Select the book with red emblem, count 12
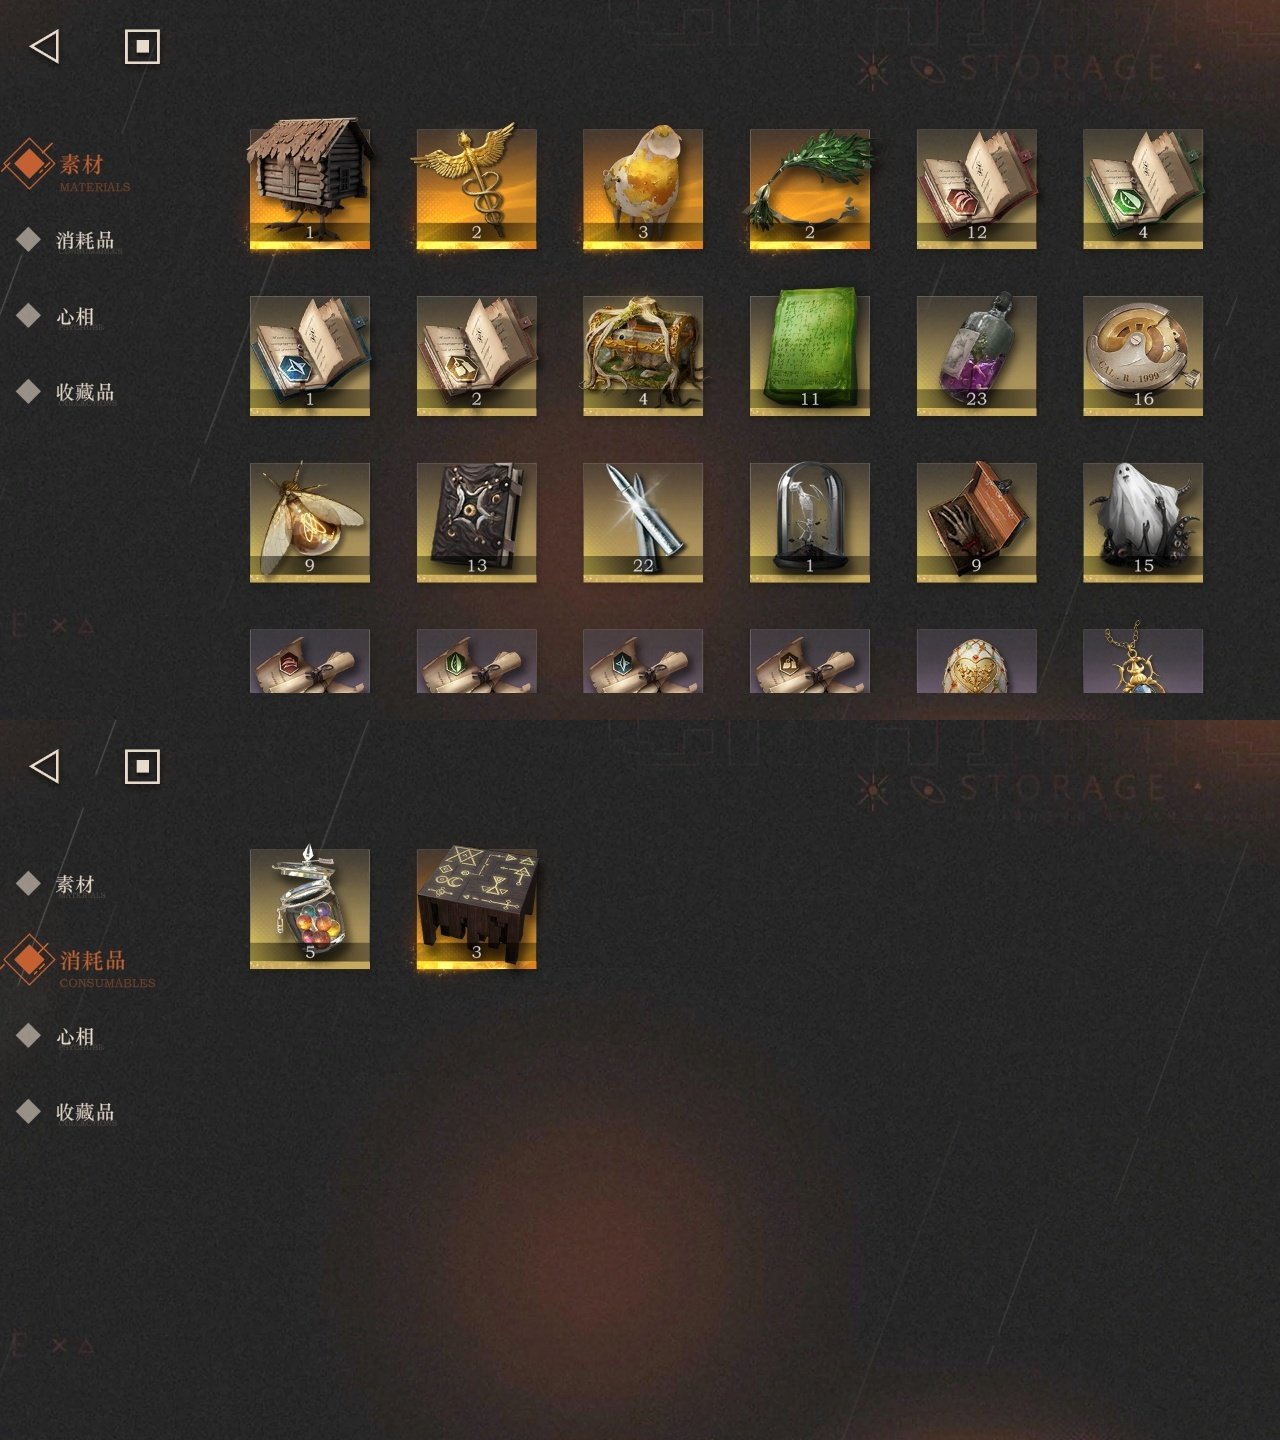Screen dimensions: 1280x1440 976,188
